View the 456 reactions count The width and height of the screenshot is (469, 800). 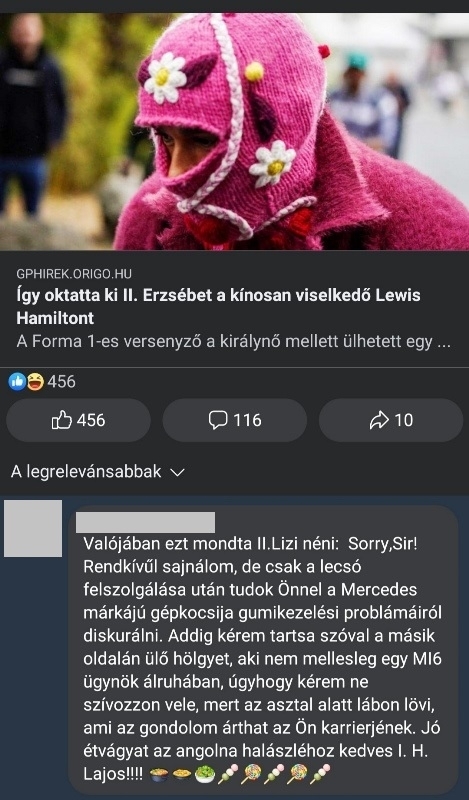(61, 382)
